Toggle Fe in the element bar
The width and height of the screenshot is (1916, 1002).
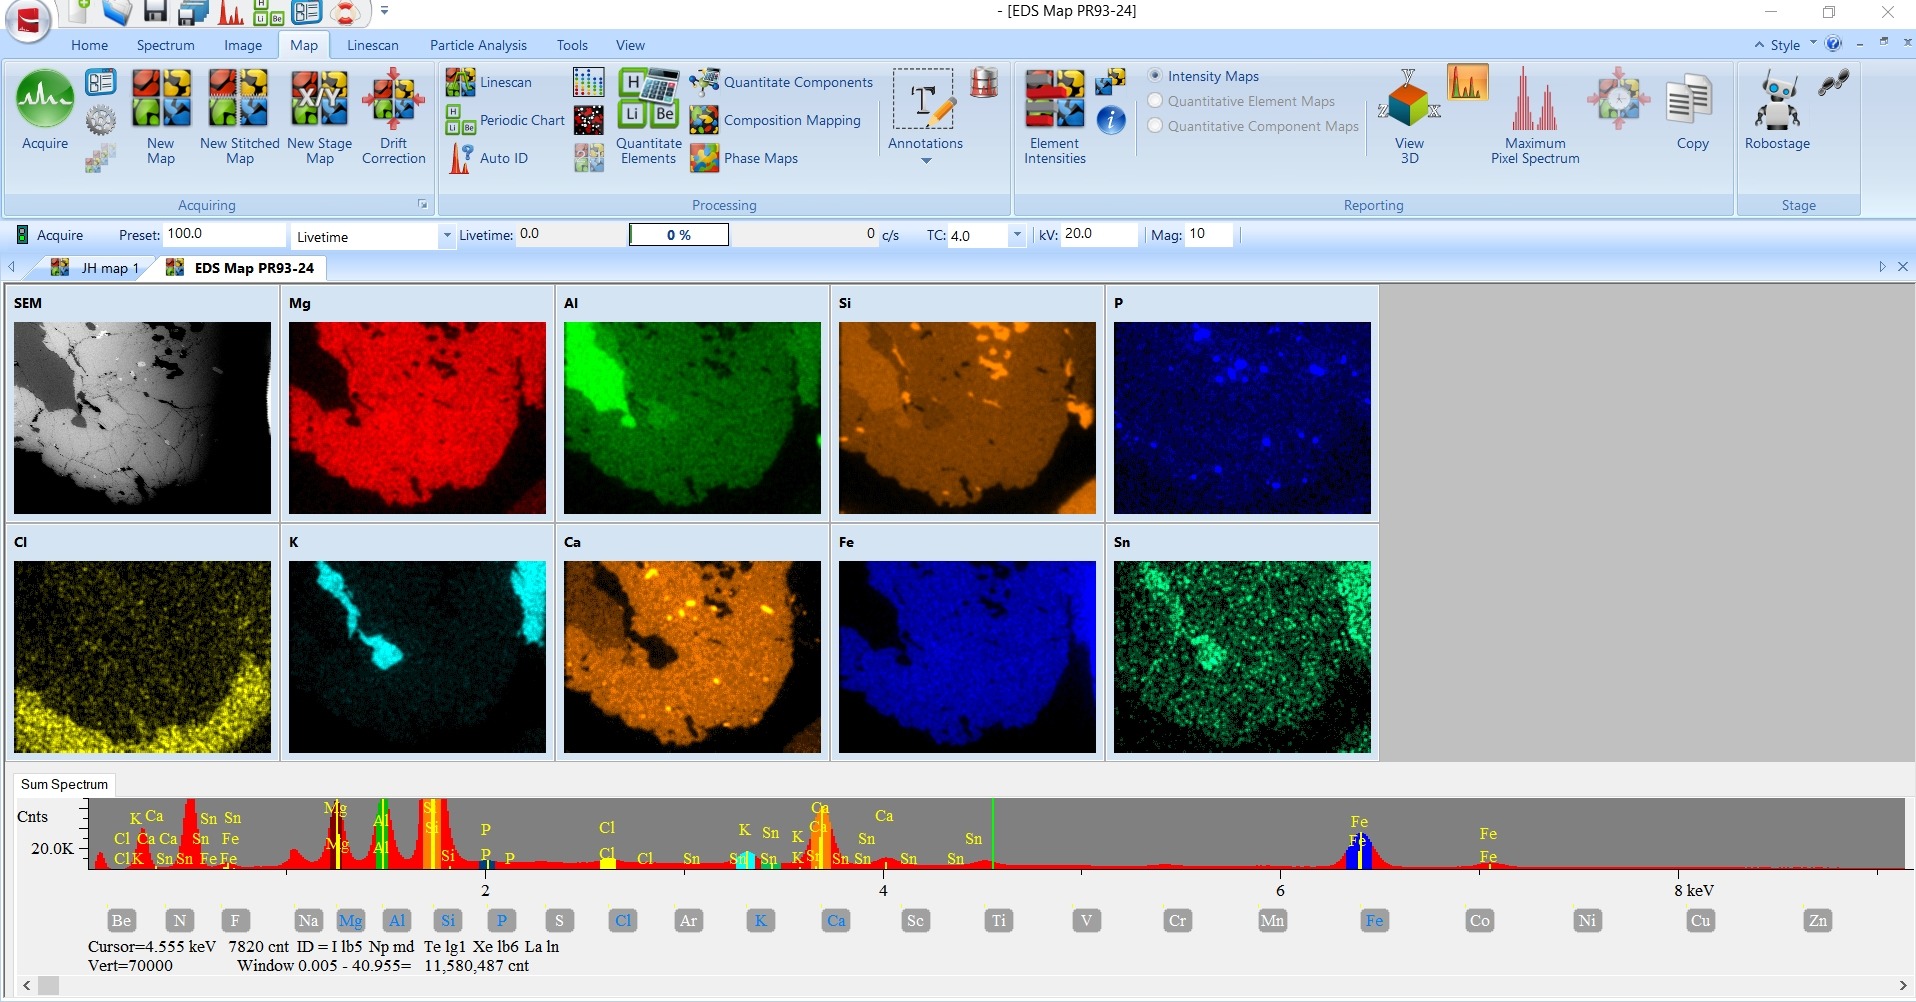(1375, 921)
